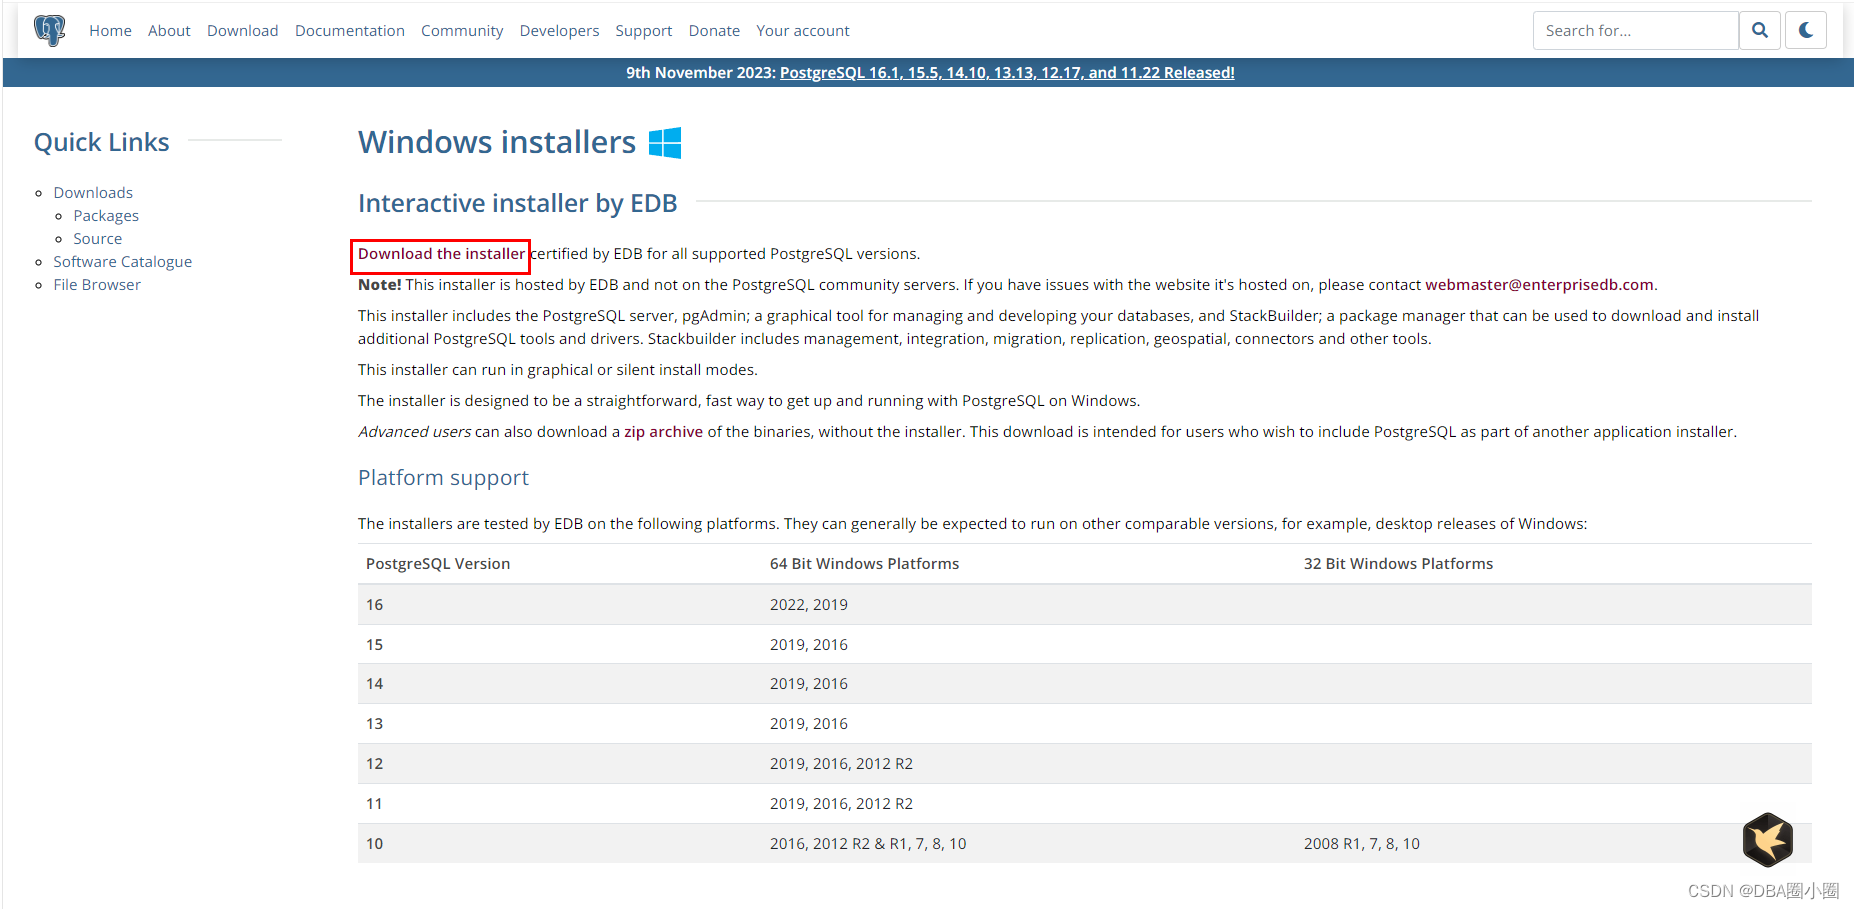Open the Support menu item
1854x909 pixels.
click(644, 31)
